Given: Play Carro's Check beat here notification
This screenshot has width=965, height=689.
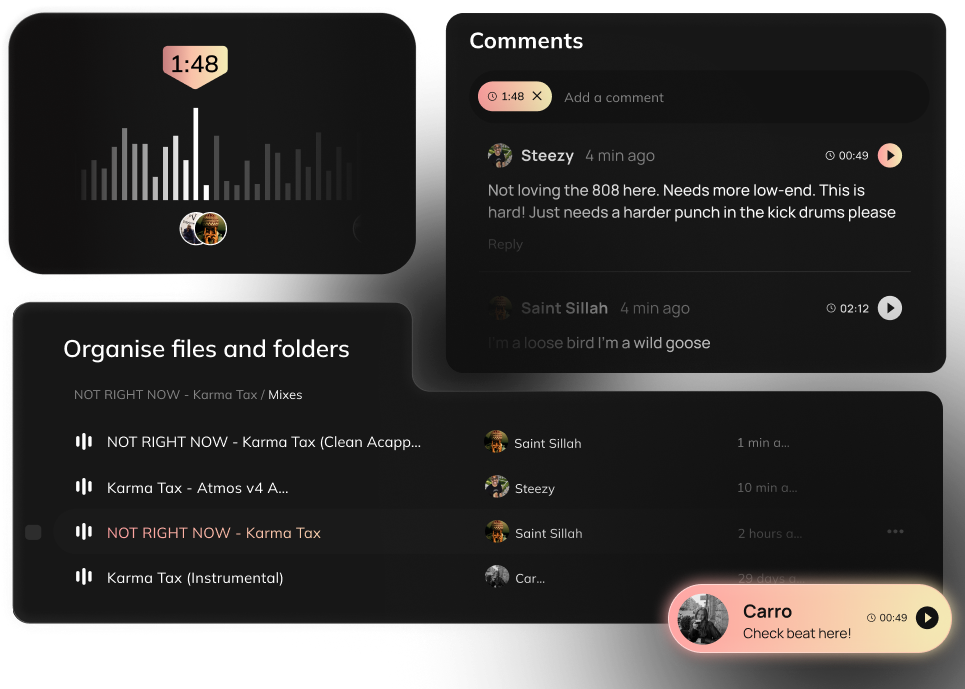Looking at the screenshot, I should click(x=927, y=618).
